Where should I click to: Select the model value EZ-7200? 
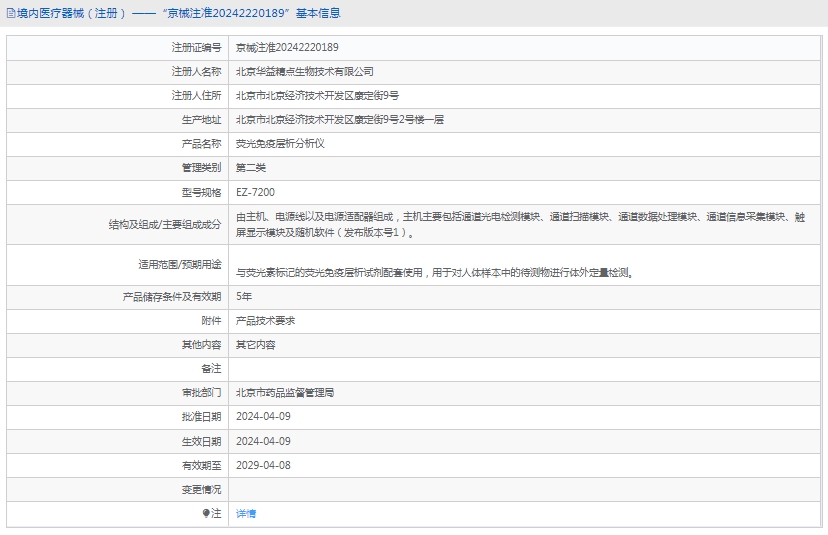tap(255, 192)
